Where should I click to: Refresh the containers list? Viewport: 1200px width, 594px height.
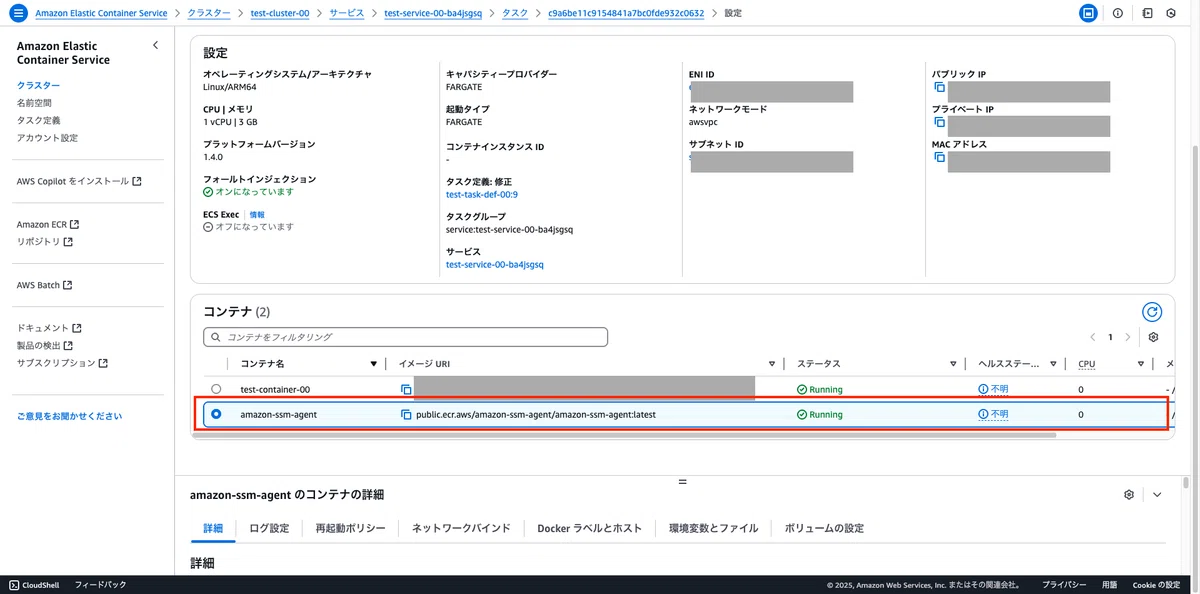(1152, 312)
